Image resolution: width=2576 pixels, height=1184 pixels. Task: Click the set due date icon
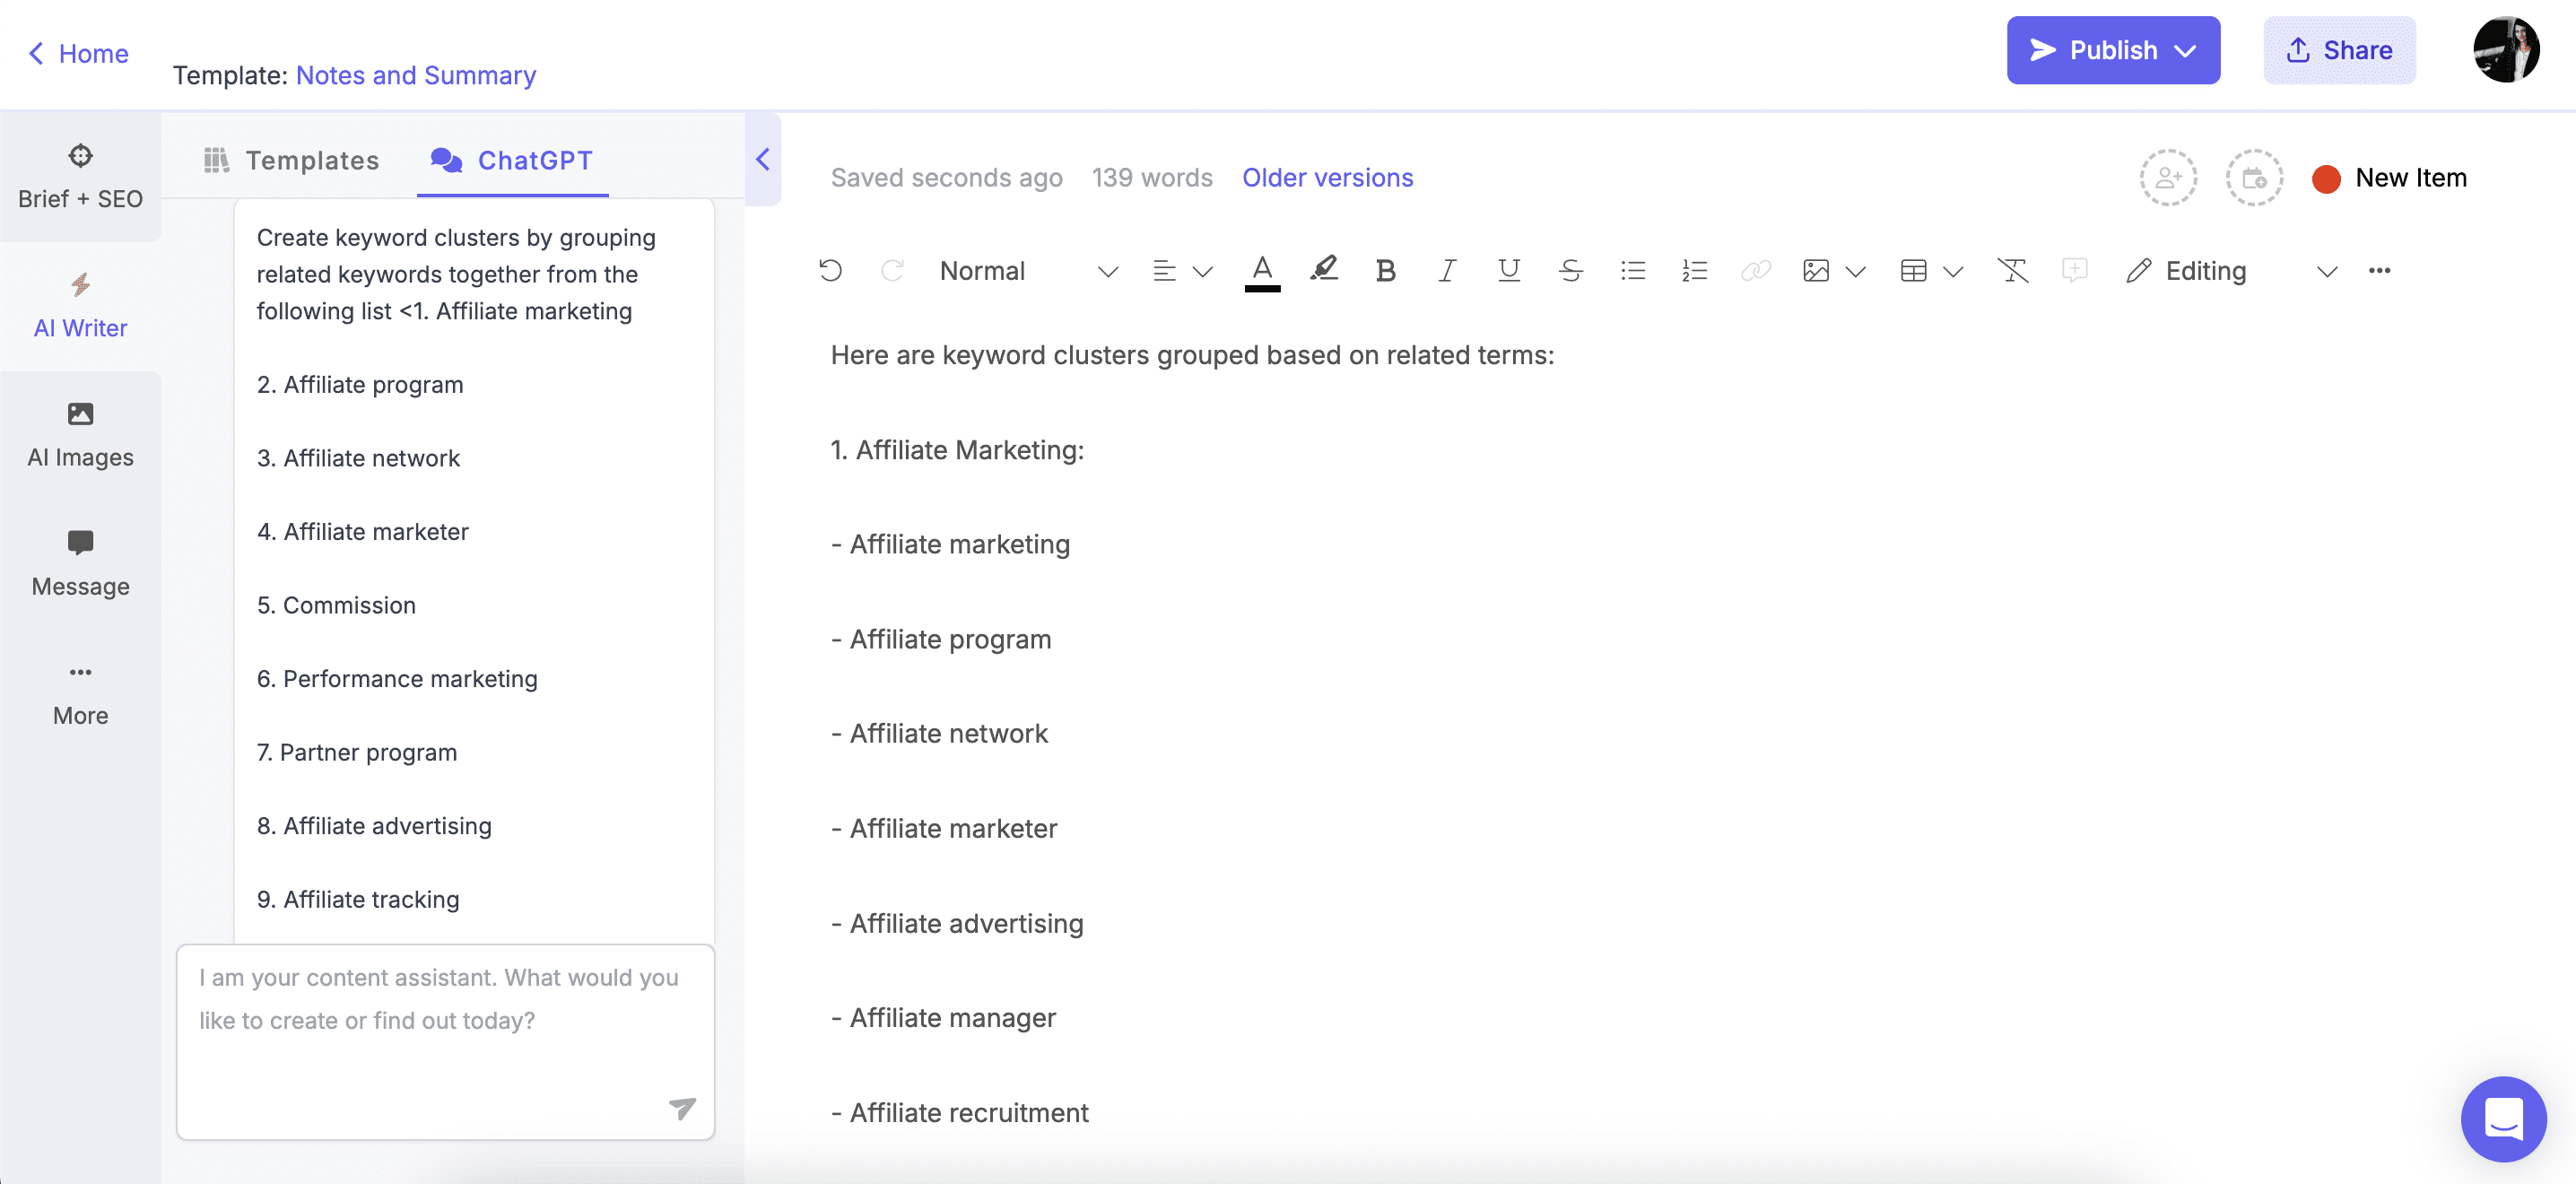click(x=2254, y=178)
